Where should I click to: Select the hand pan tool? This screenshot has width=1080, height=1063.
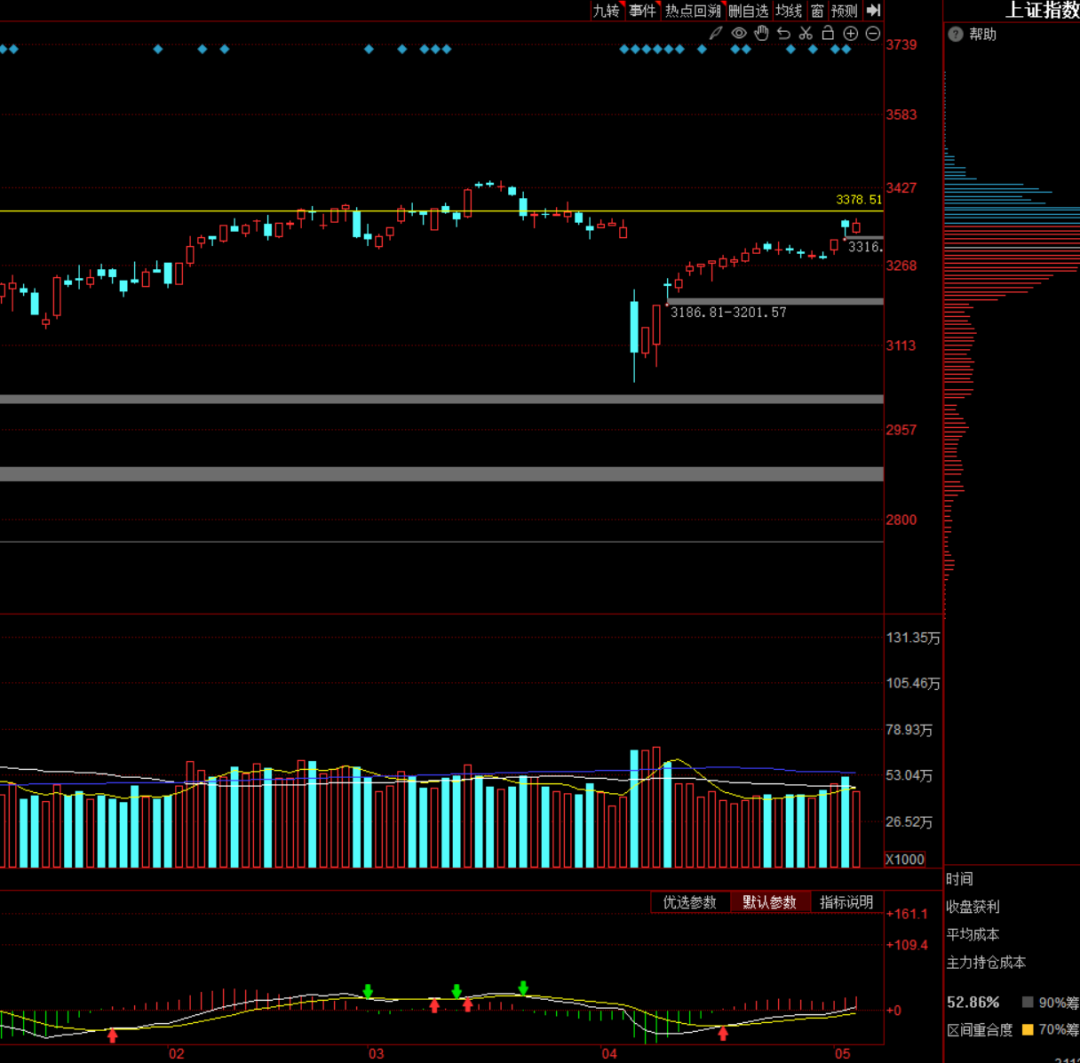point(761,34)
